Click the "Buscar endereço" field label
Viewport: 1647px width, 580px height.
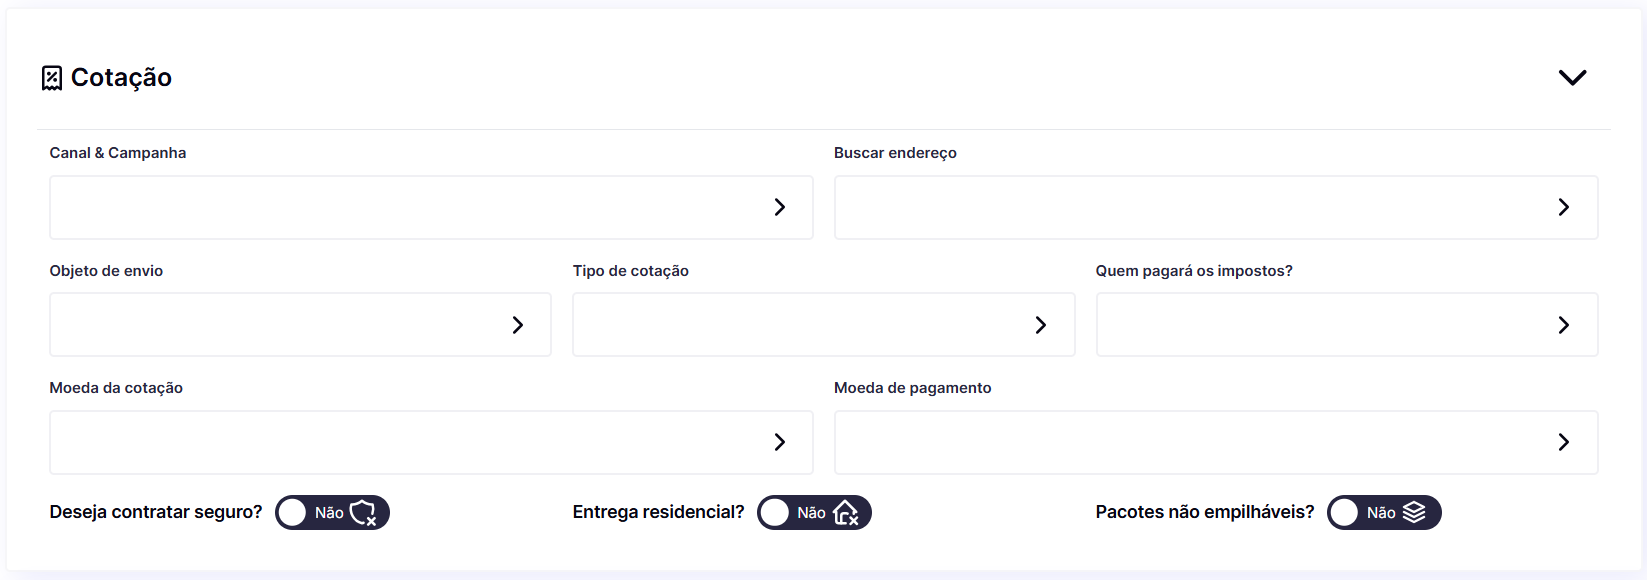pyautogui.click(x=895, y=153)
